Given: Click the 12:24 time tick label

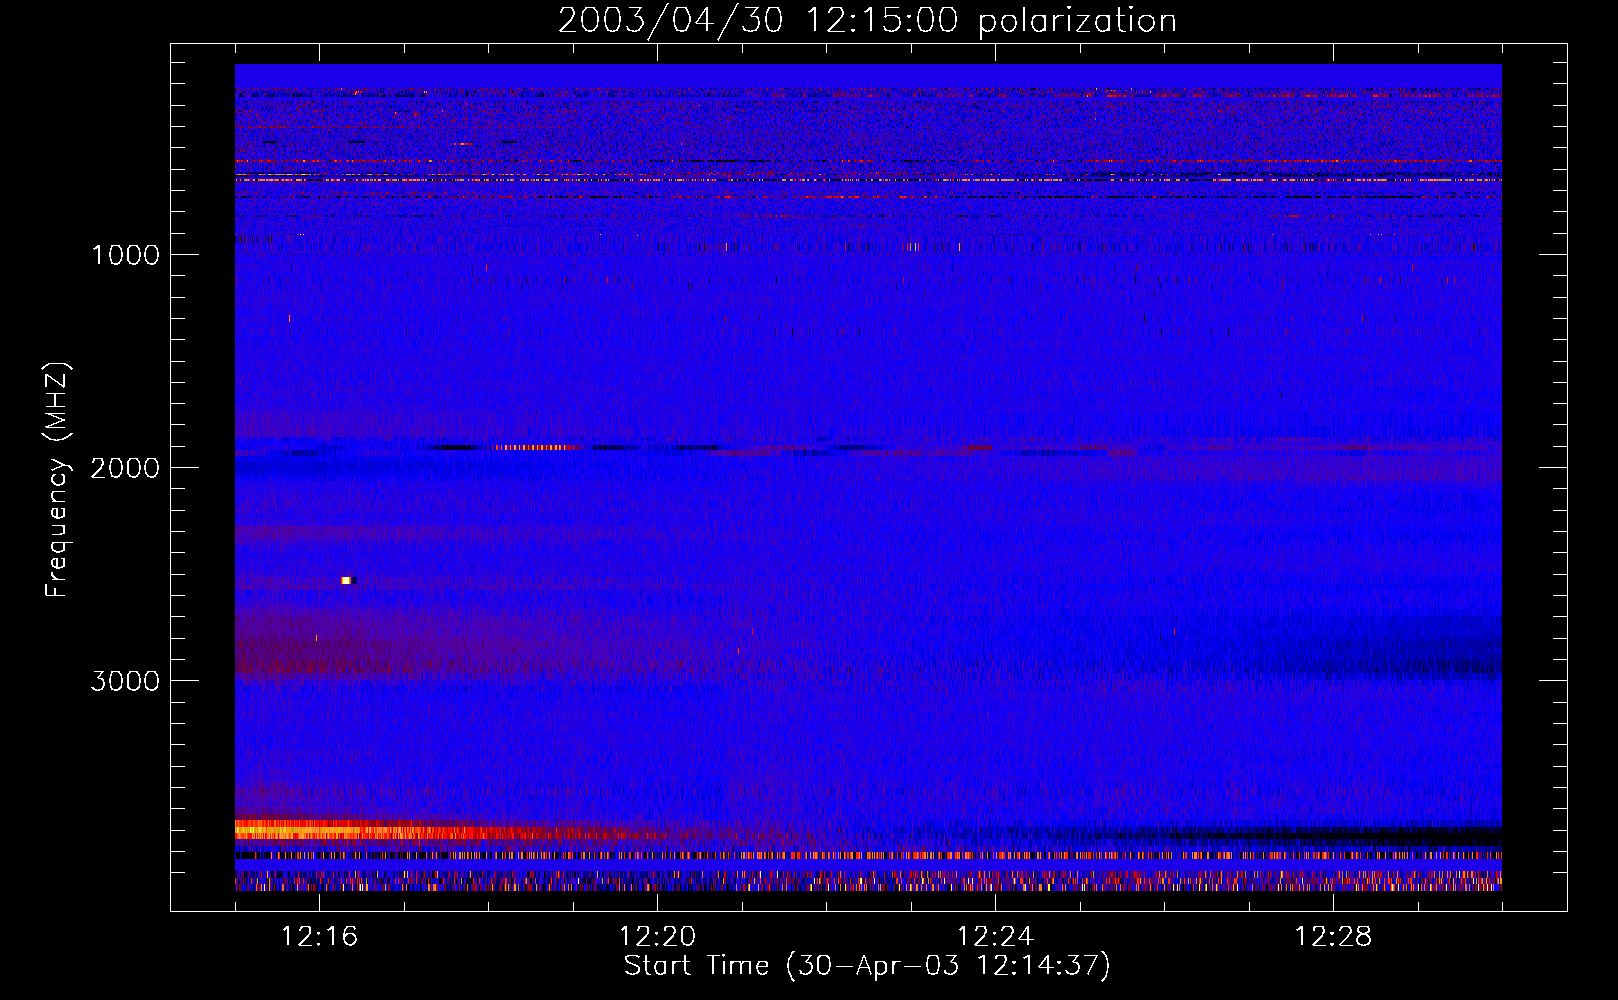Looking at the screenshot, I should [995, 937].
